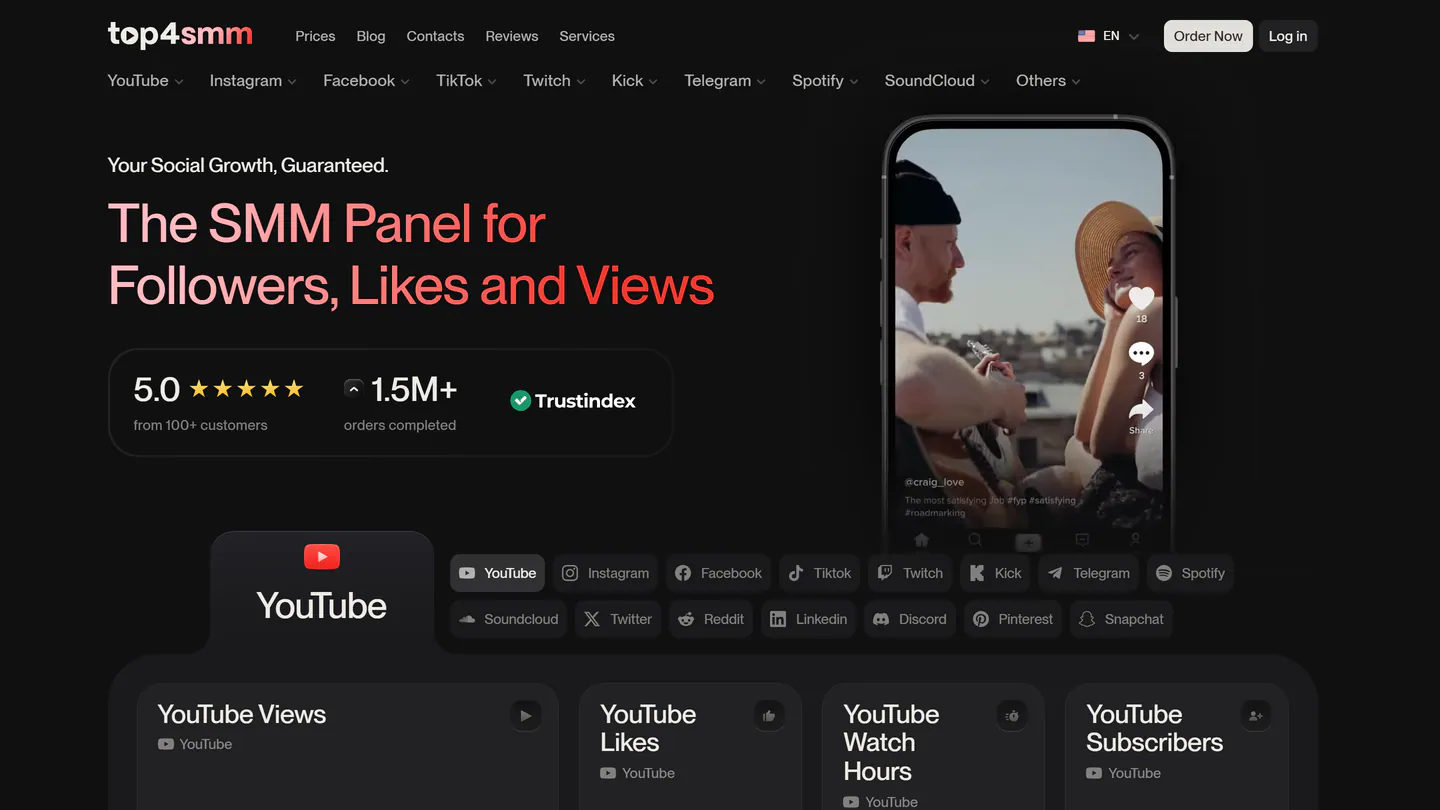Expand the SoundCloud navigation dropdown
Image resolution: width=1440 pixels, height=810 pixels.
937,81
